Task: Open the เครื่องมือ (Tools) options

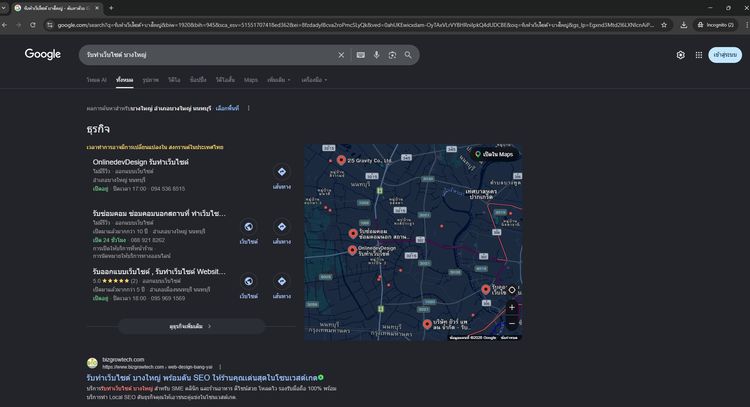Action: (x=313, y=80)
